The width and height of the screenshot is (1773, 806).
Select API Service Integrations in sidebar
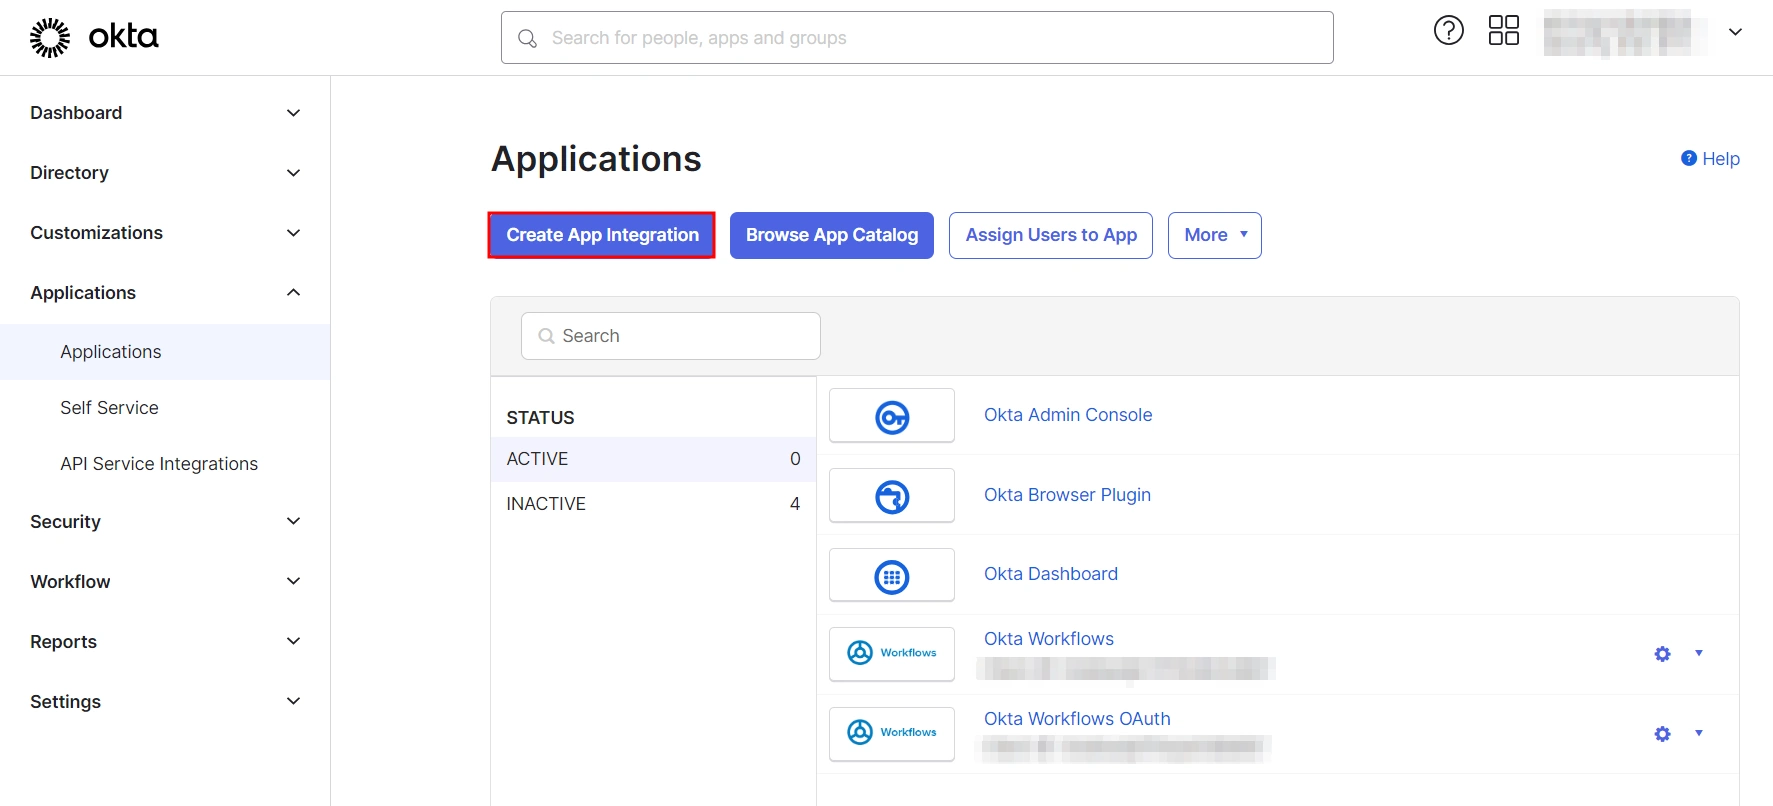pos(159,464)
